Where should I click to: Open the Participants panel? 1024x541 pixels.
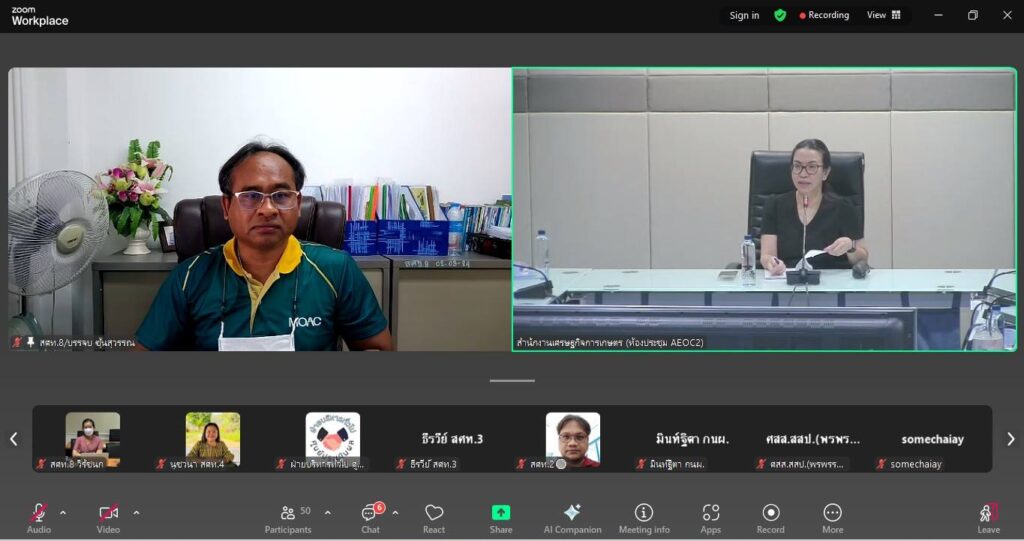pyautogui.click(x=288, y=517)
